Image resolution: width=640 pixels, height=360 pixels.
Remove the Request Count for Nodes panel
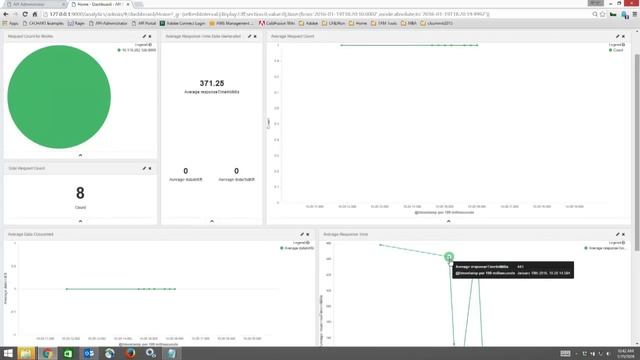click(x=150, y=36)
